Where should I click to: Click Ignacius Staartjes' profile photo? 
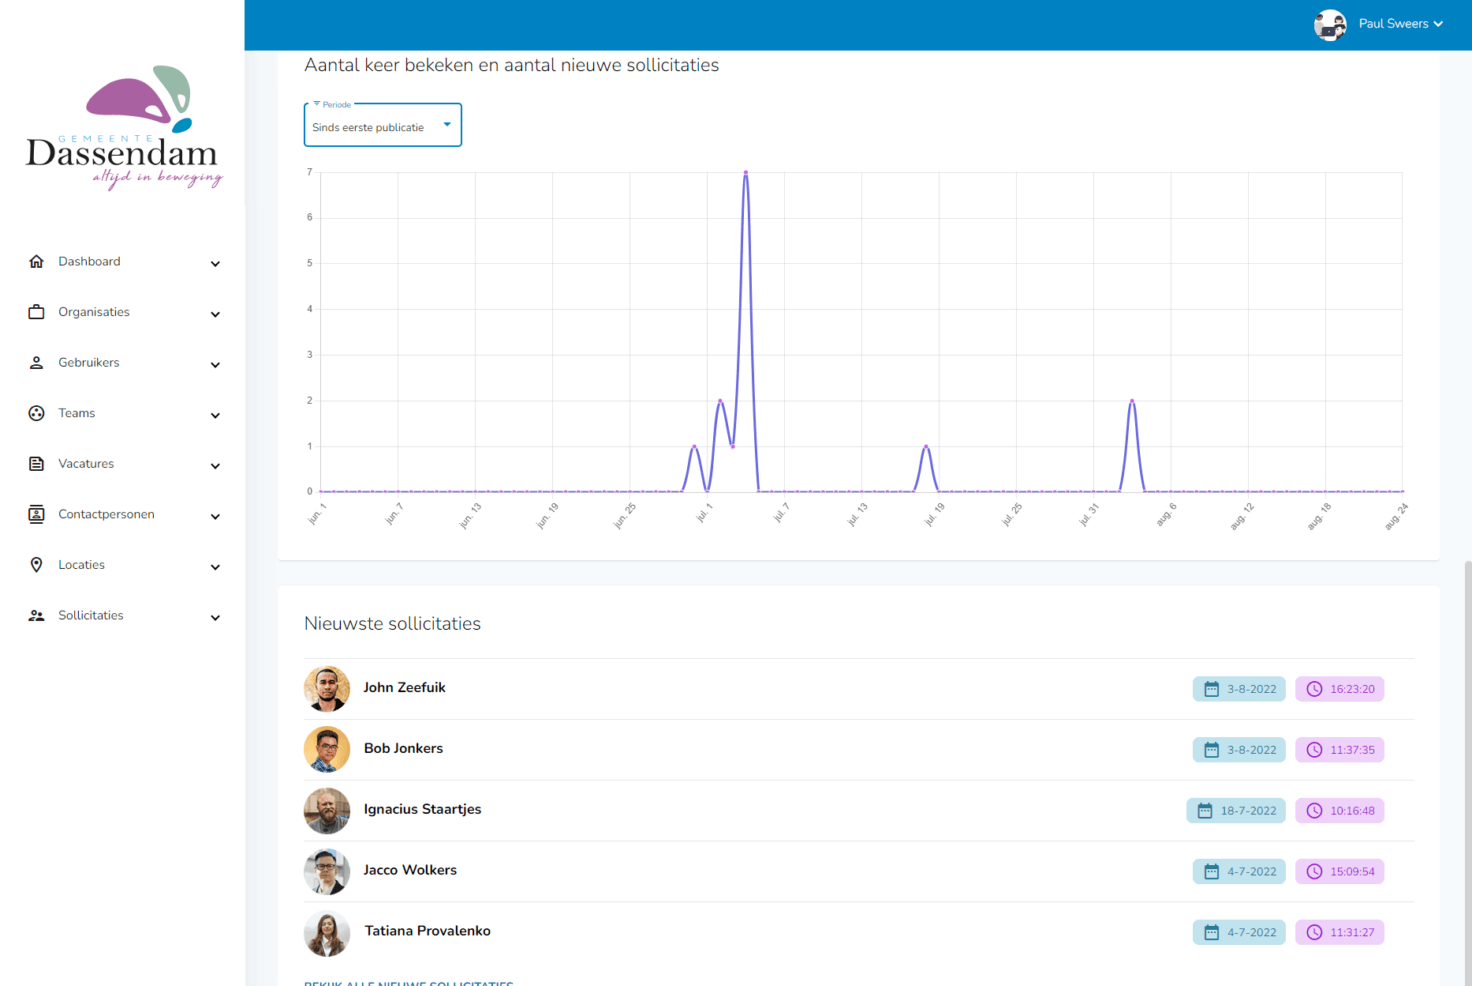[327, 810]
